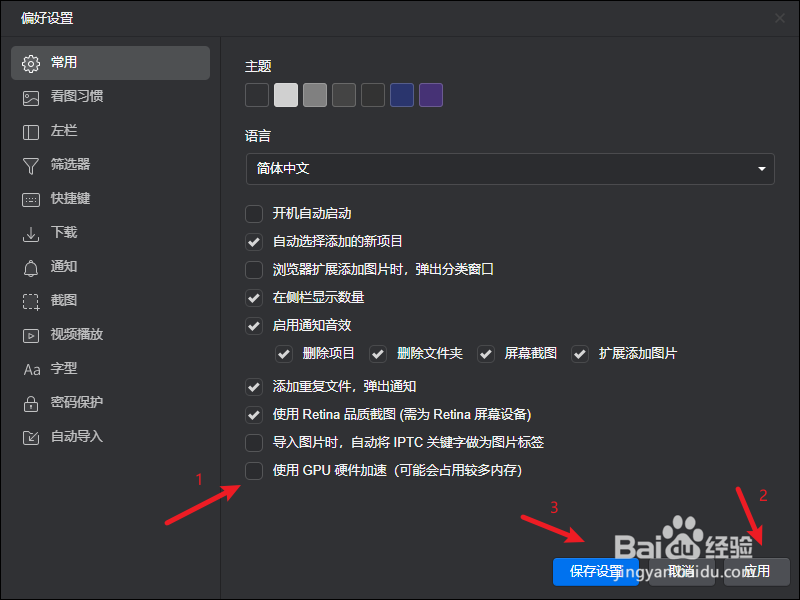
Task: Select the white light theme swatch
Action: click(286, 95)
